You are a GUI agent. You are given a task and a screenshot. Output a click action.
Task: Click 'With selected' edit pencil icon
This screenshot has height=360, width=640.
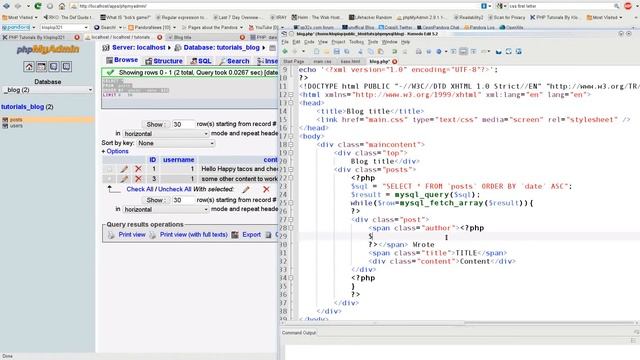[x=246, y=189]
